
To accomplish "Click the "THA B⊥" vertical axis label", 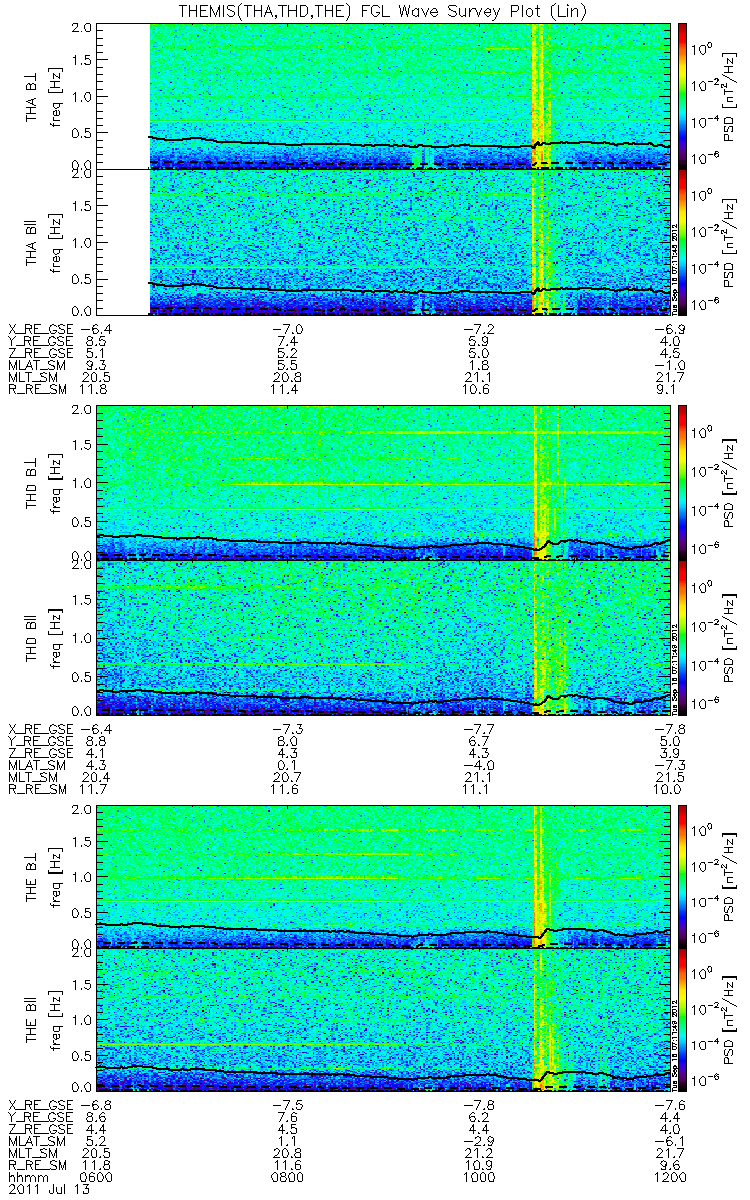I will click(x=34, y=95).
